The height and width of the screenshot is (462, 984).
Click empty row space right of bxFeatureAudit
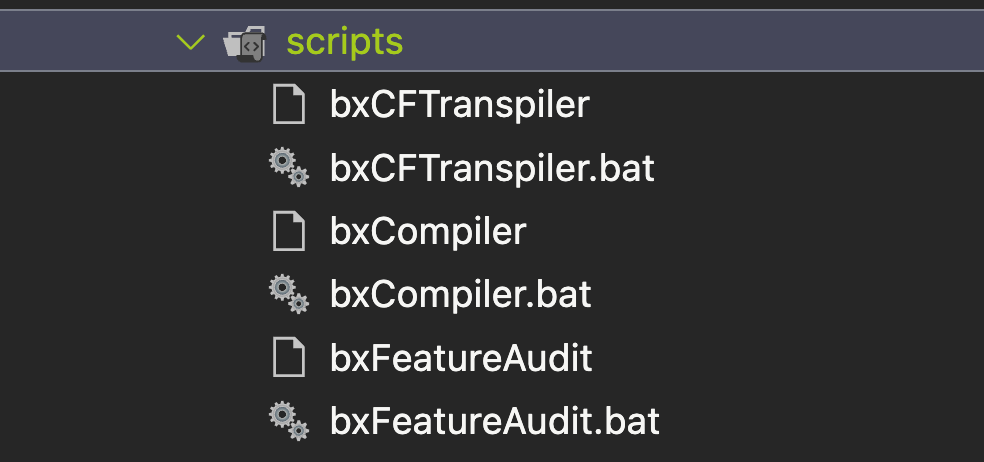(x=780, y=357)
